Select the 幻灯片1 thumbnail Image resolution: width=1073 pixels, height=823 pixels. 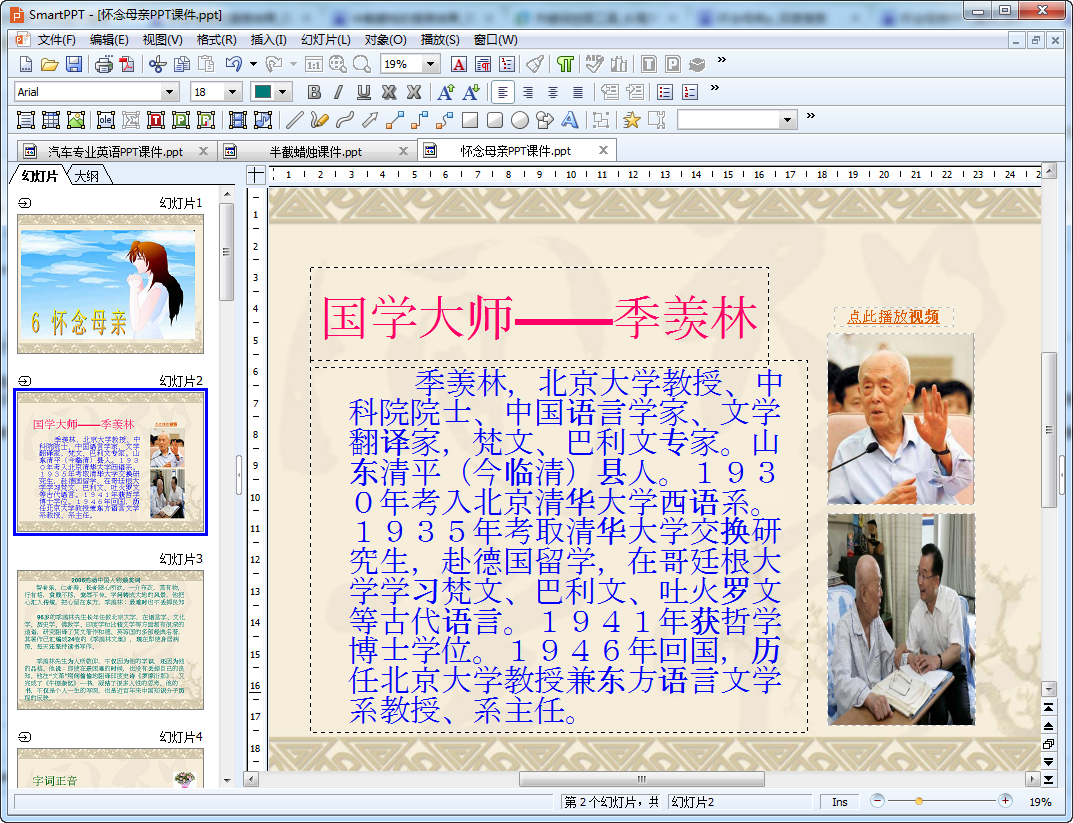point(110,284)
